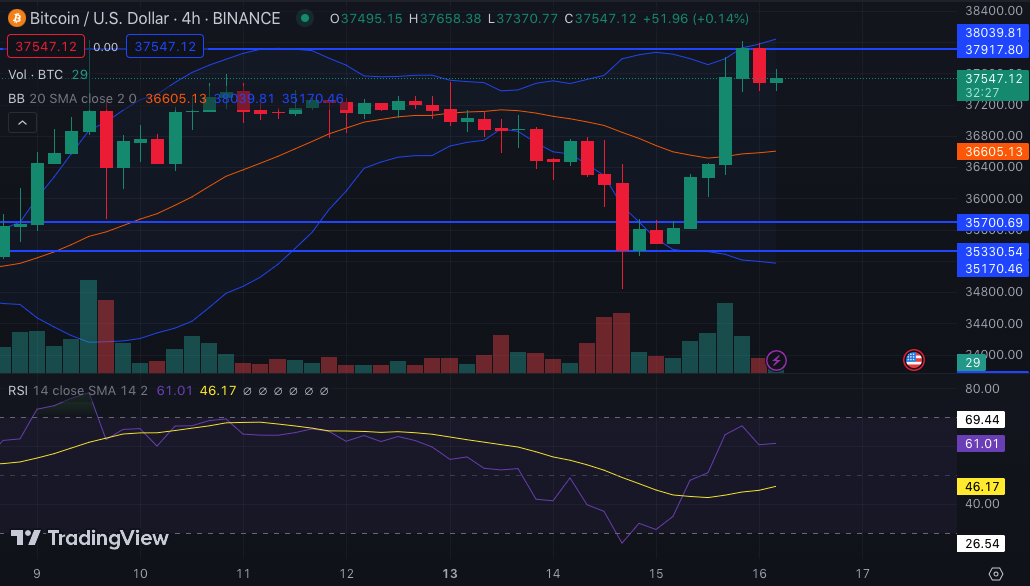Click the 35700.69 support line price label

(993, 223)
